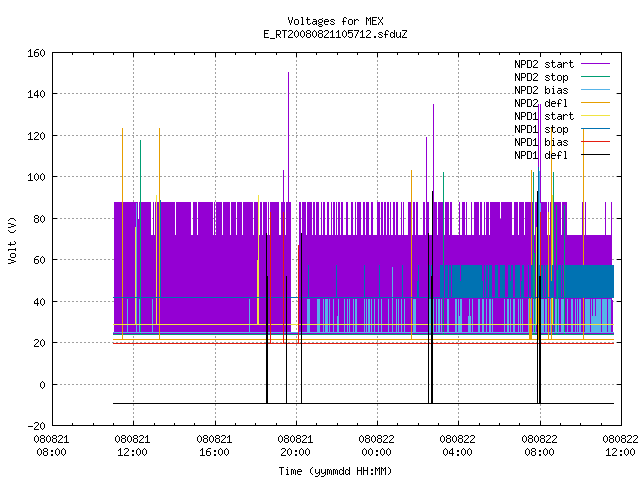Click the '080822 12:00' x-axis tick label
The width and height of the screenshot is (640, 480).
[x=620, y=446]
